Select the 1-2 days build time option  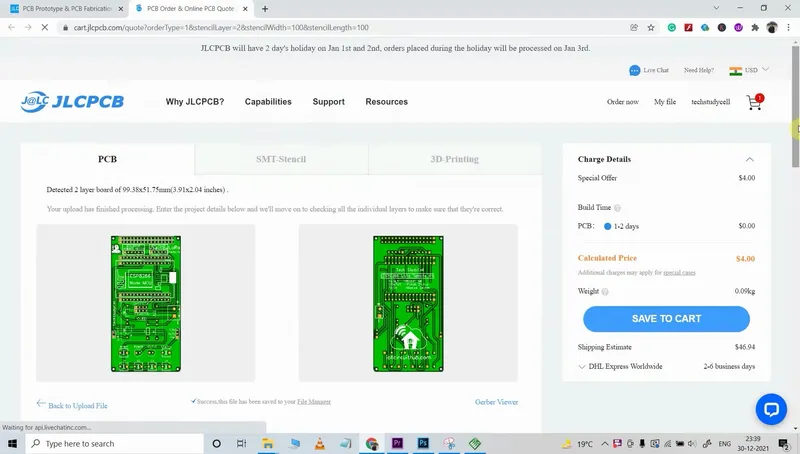(608, 227)
